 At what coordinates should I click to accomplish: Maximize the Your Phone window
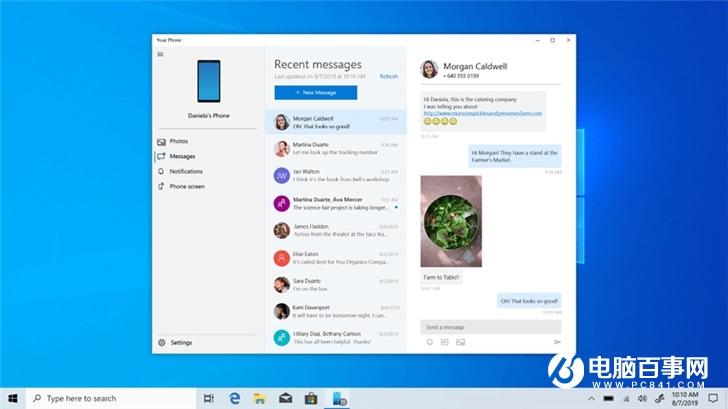pos(552,40)
